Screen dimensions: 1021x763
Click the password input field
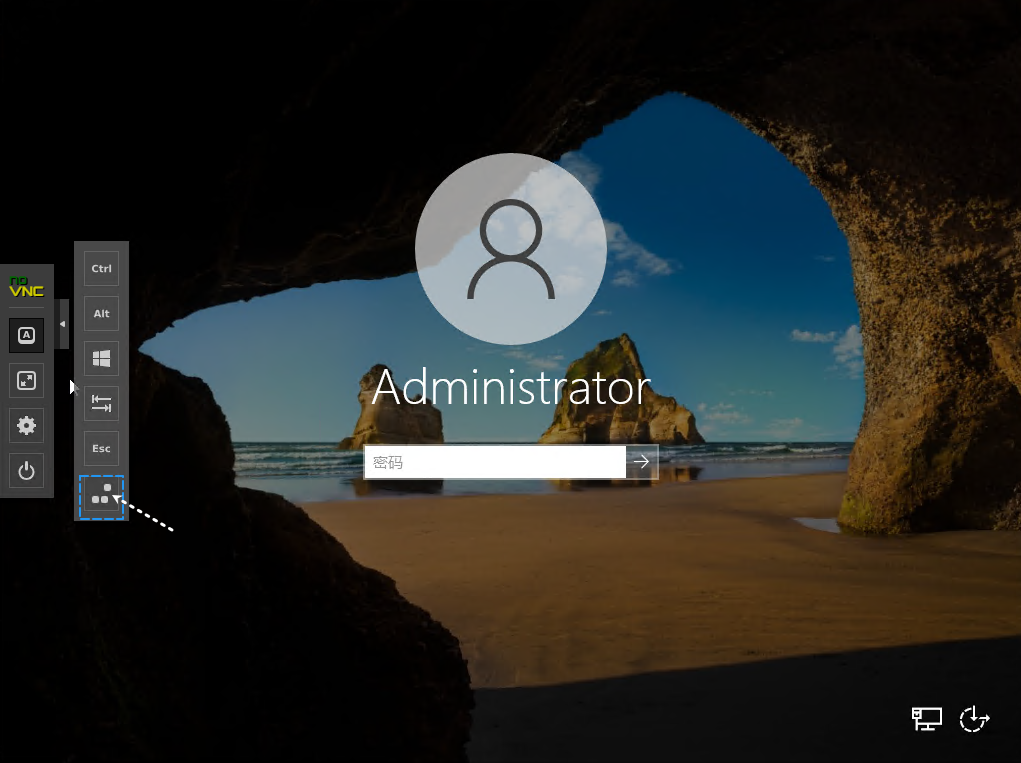click(x=495, y=462)
